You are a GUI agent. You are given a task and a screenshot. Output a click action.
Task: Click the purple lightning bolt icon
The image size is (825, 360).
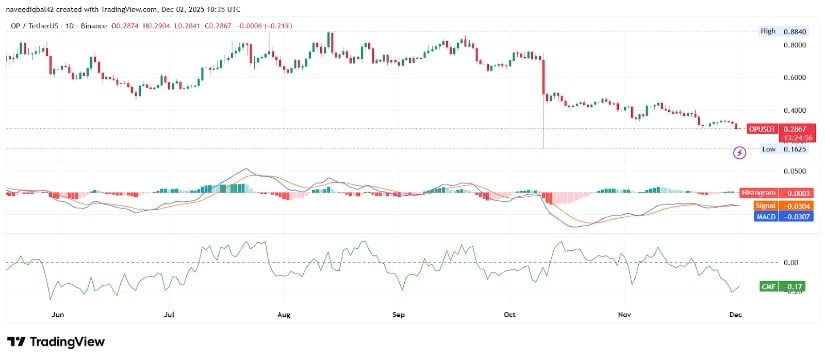click(740, 153)
